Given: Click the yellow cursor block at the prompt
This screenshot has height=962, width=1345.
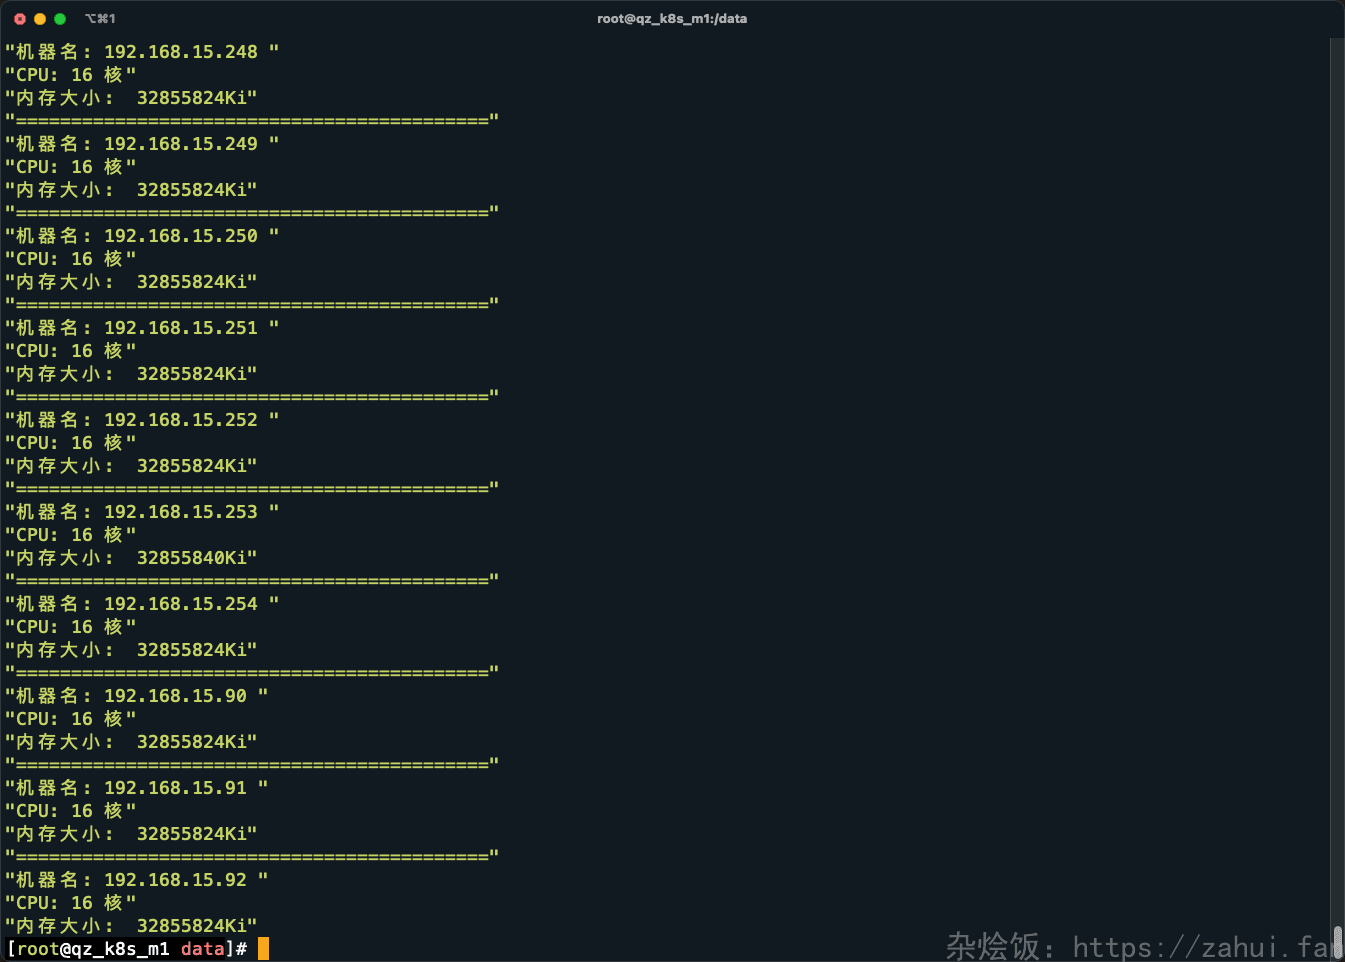Looking at the screenshot, I should [x=263, y=948].
